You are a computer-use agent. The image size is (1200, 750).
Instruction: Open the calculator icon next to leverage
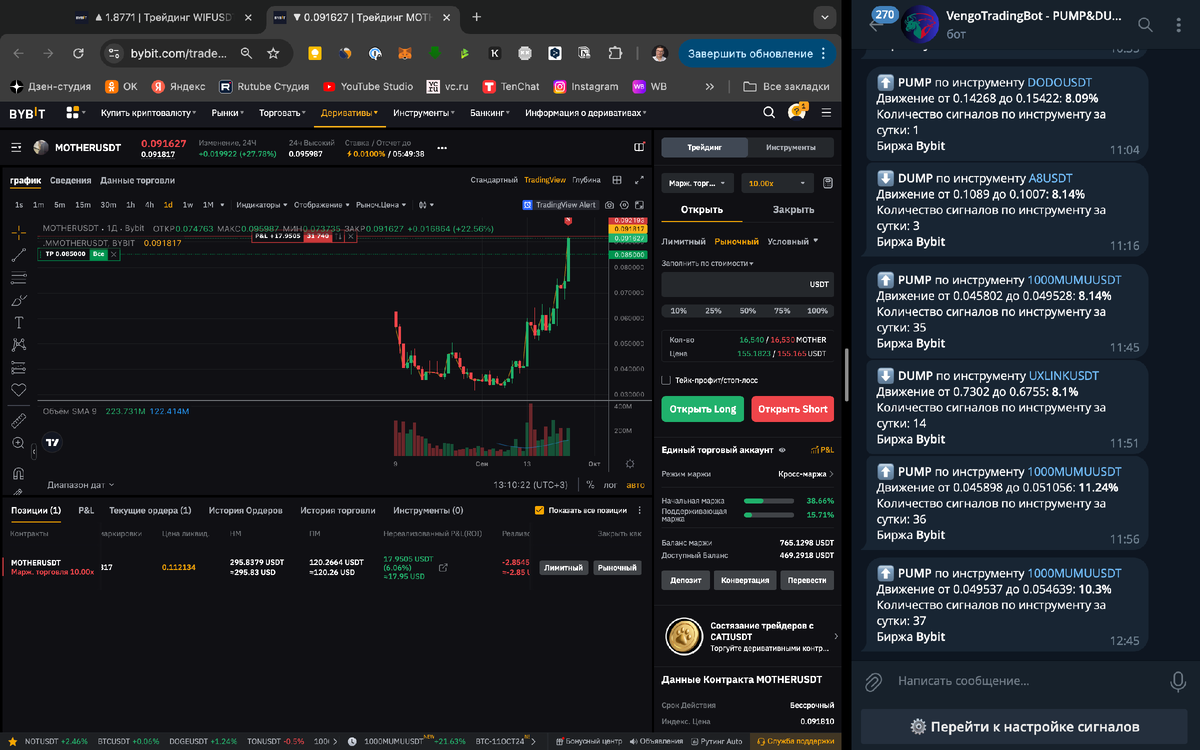click(x=828, y=183)
